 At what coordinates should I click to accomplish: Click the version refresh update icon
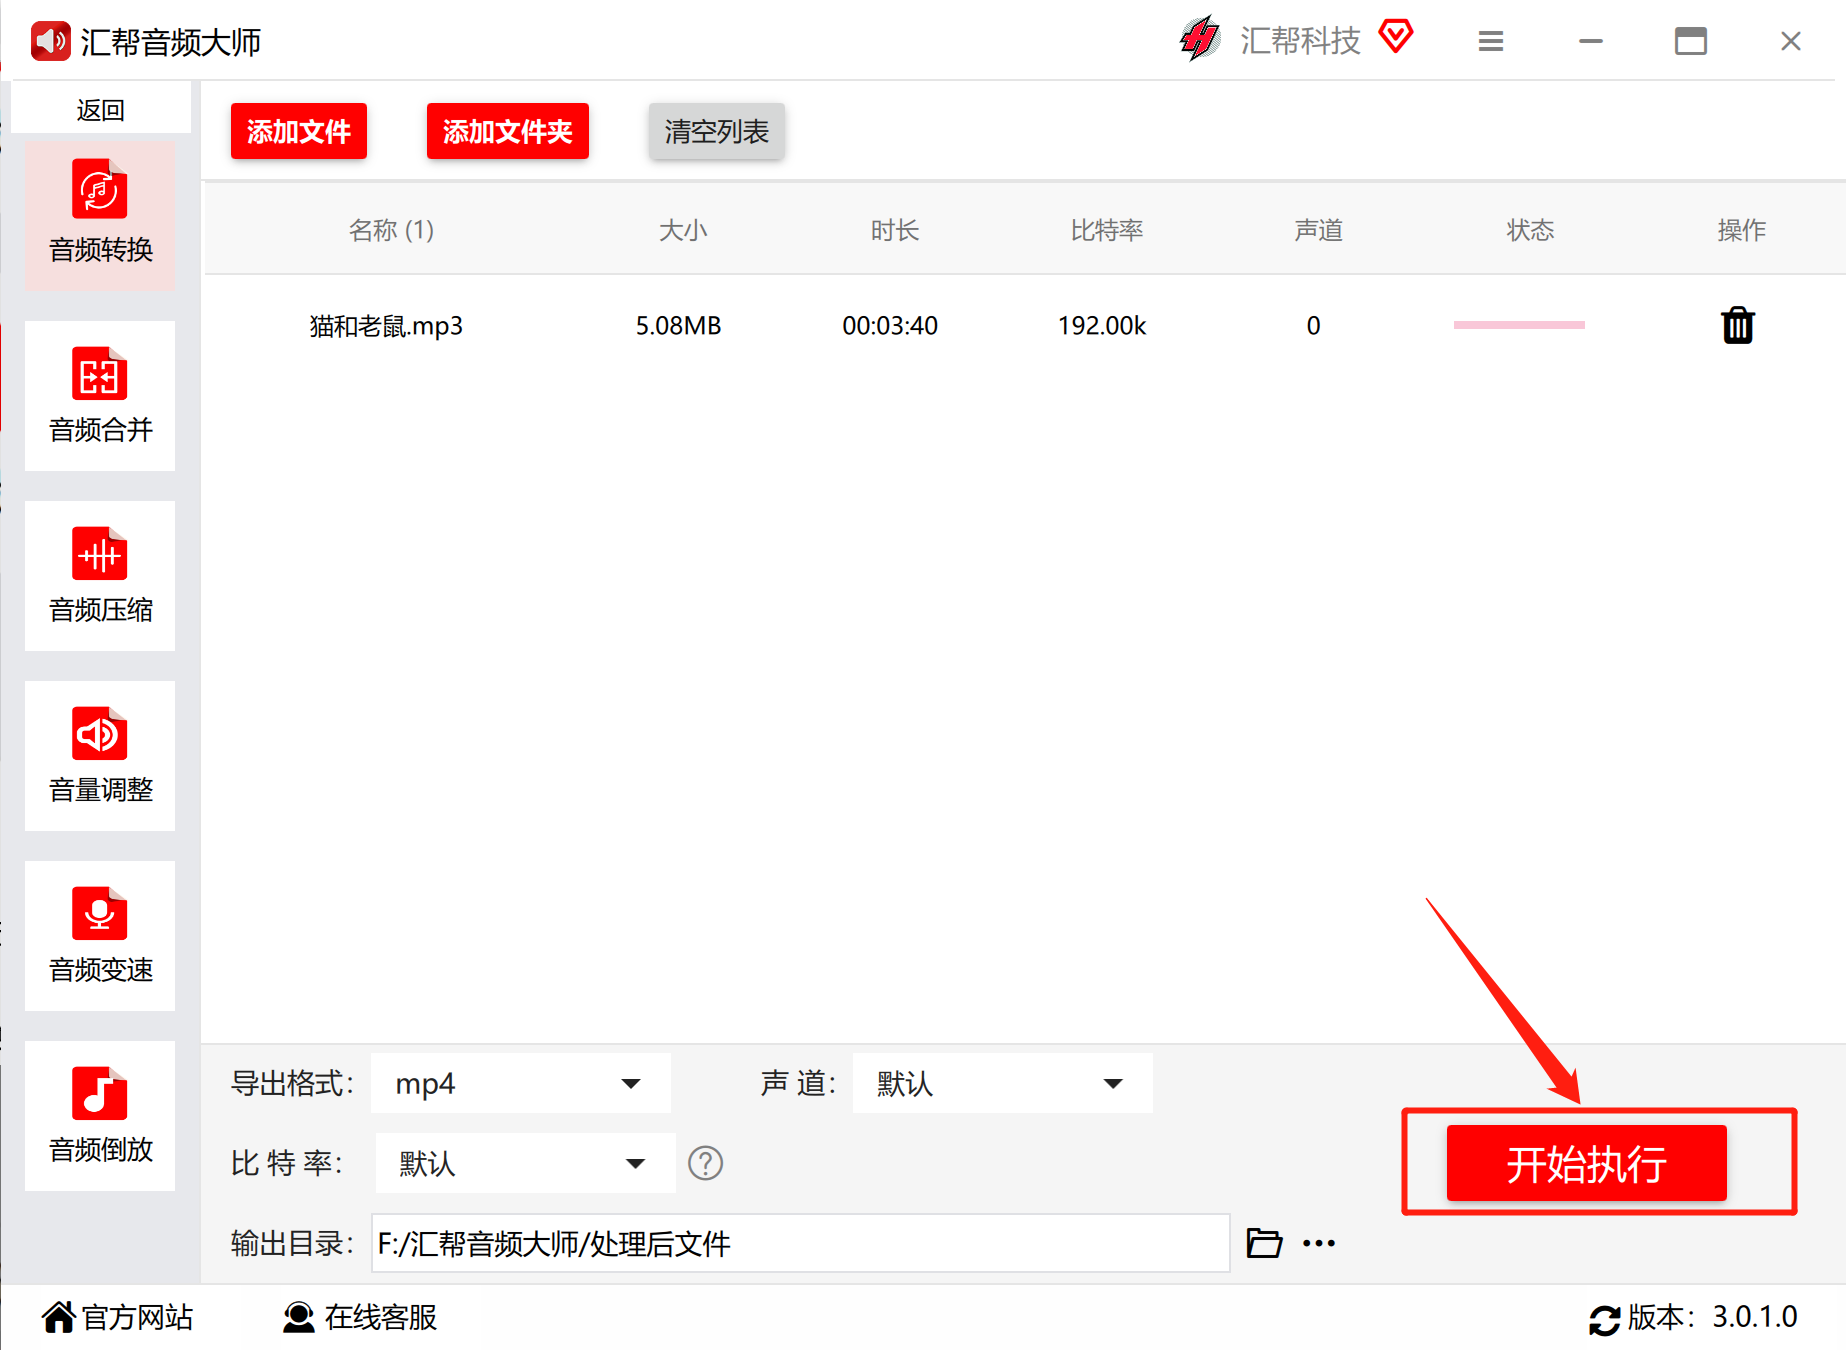click(1604, 1320)
